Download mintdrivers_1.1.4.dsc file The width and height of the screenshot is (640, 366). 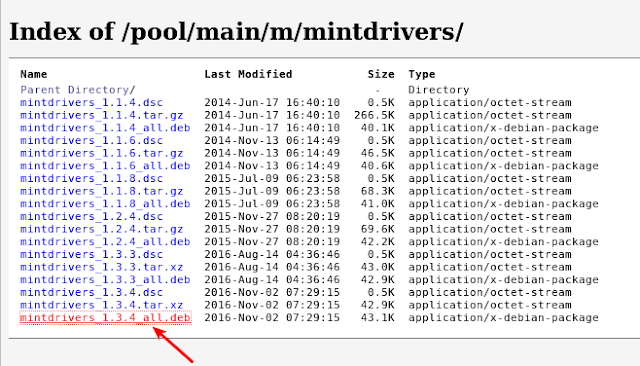[x=91, y=102]
